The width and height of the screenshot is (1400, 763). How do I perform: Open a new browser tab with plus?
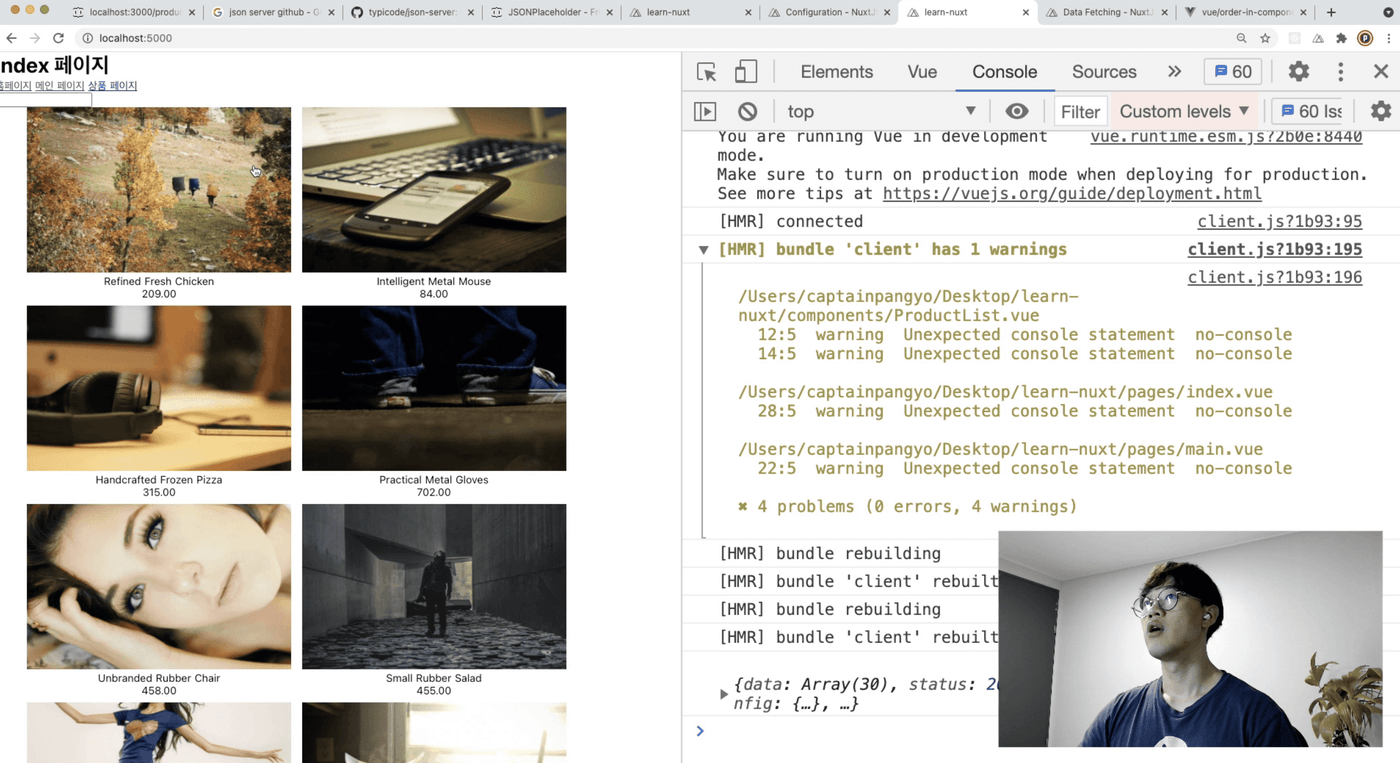pyautogui.click(x=1331, y=12)
